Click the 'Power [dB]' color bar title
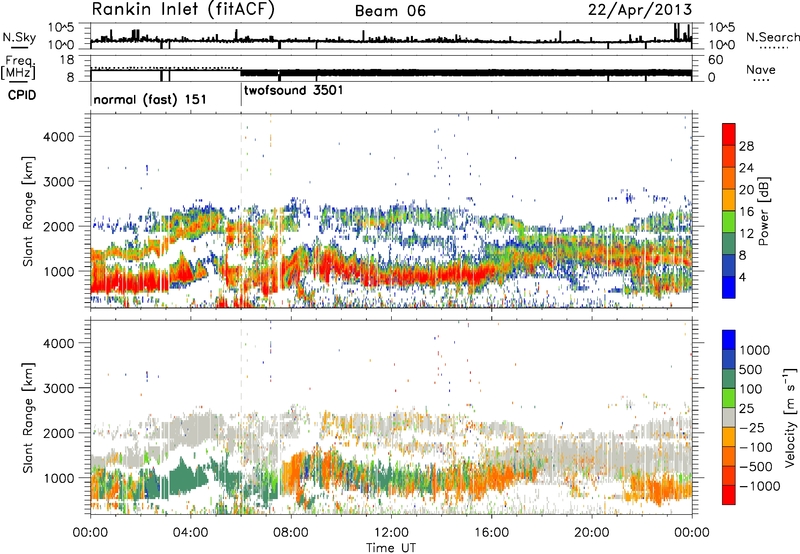Image resolution: width=800 pixels, height=554 pixels. pos(763,211)
